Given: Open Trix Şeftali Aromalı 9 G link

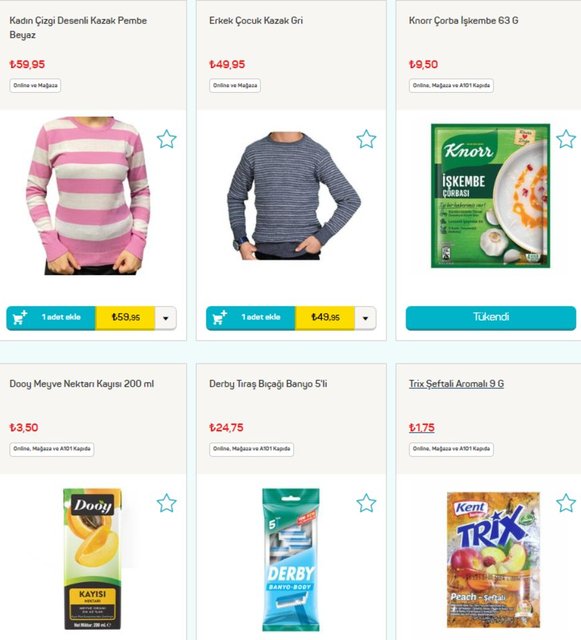Looking at the screenshot, I should tap(456, 384).
